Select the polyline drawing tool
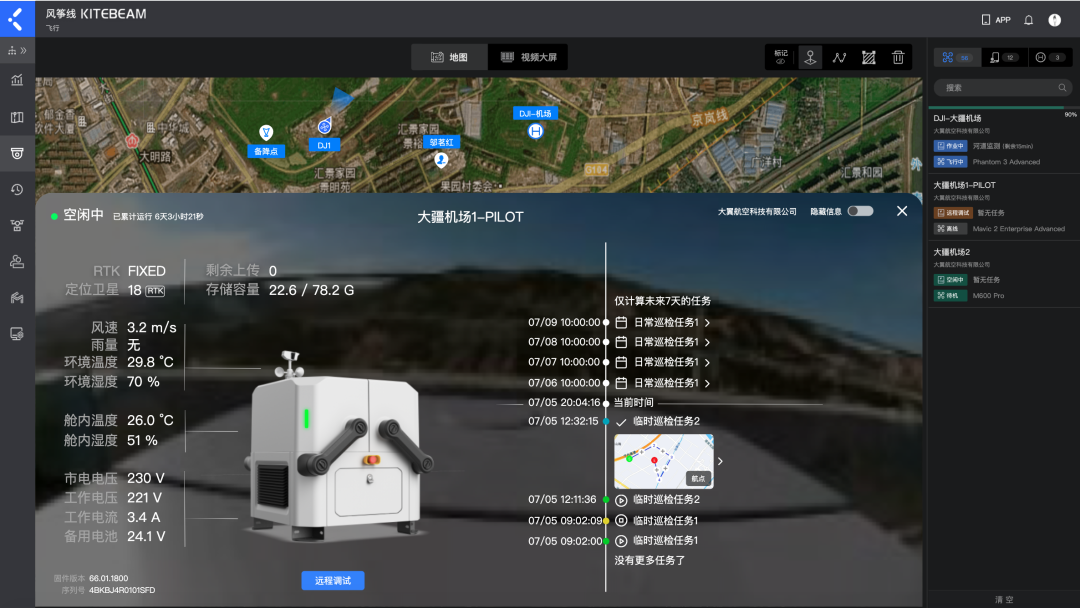Image resolution: width=1080 pixels, height=608 pixels. (x=839, y=58)
